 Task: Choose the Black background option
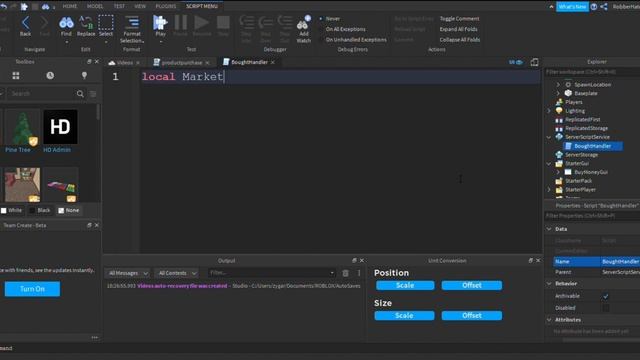tap(40, 210)
